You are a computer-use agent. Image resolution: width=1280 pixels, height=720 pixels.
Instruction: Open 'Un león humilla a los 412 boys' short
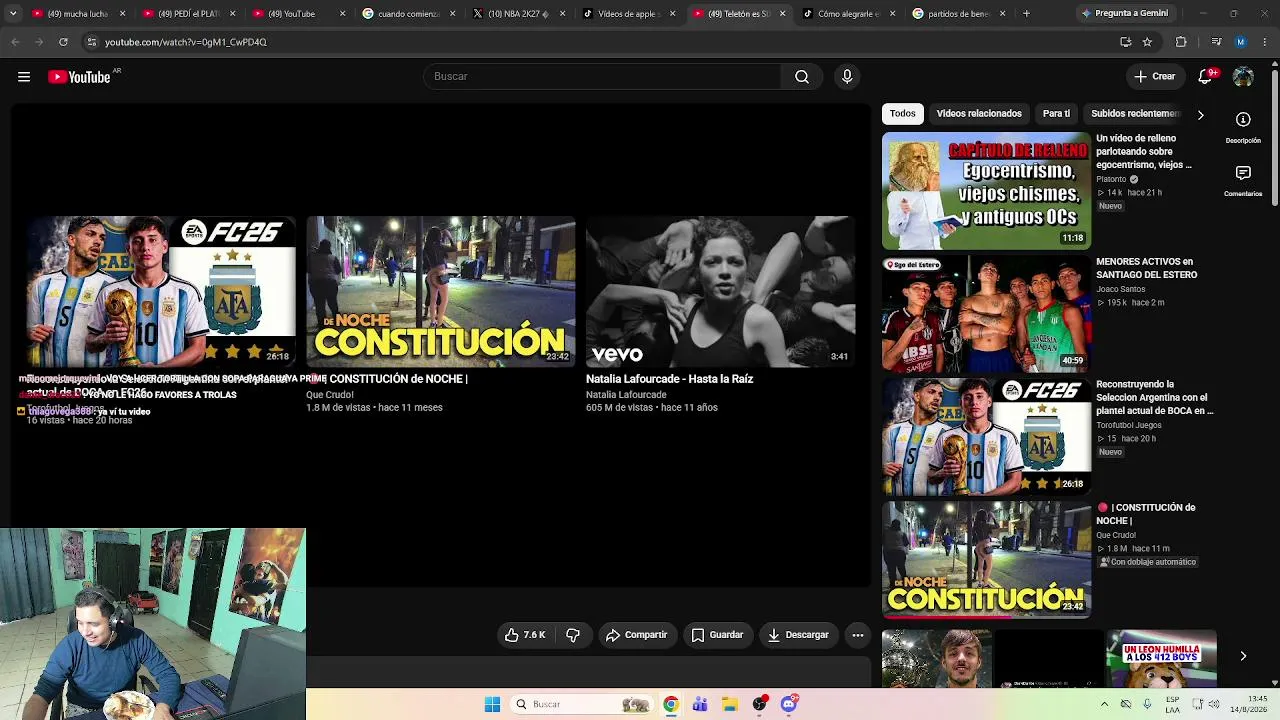(x=1161, y=659)
